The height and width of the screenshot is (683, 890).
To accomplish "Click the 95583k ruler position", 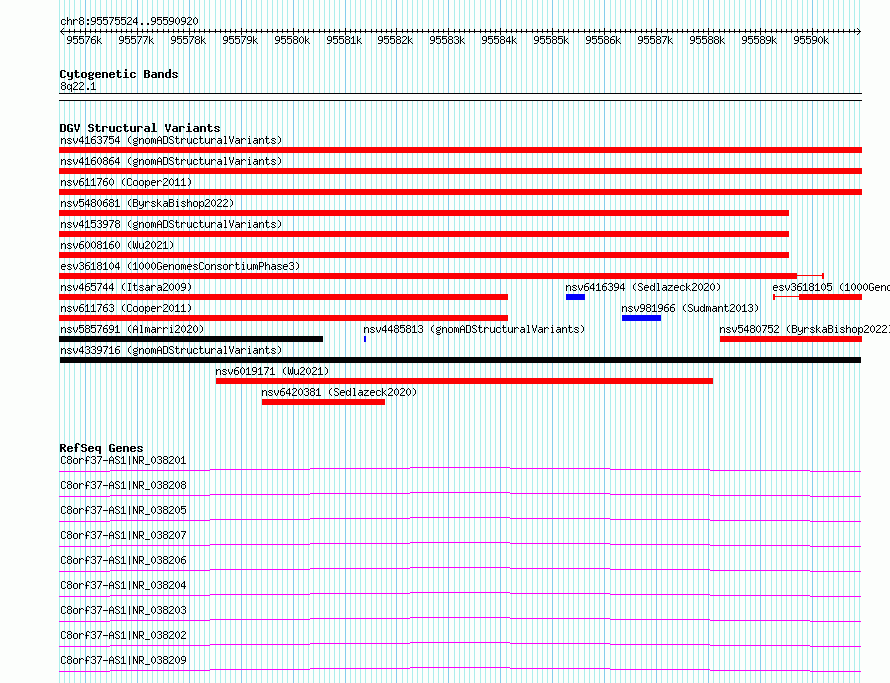I will click(x=447, y=40).
